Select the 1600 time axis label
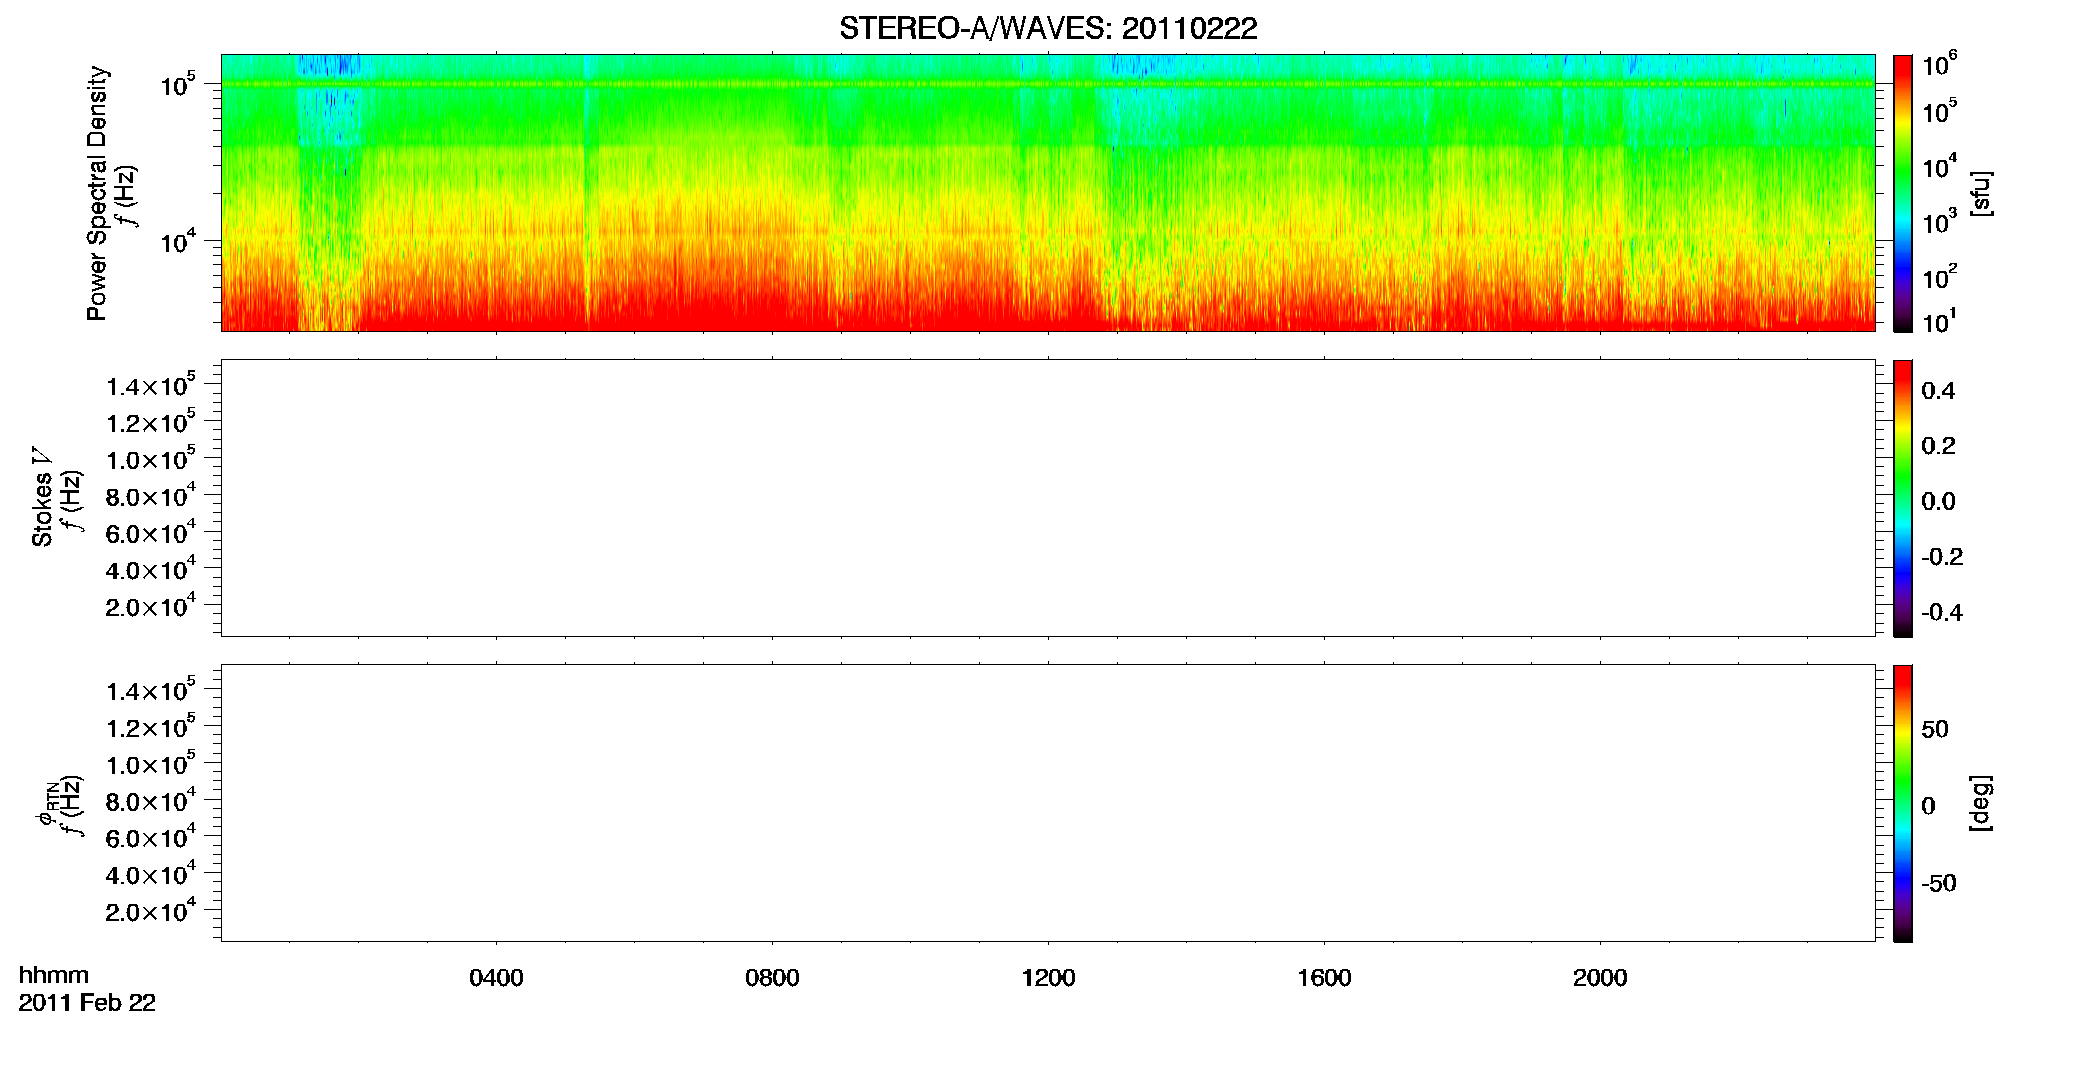Viewport: 2096px width, 1080px height. click(x=1324, y=978)
